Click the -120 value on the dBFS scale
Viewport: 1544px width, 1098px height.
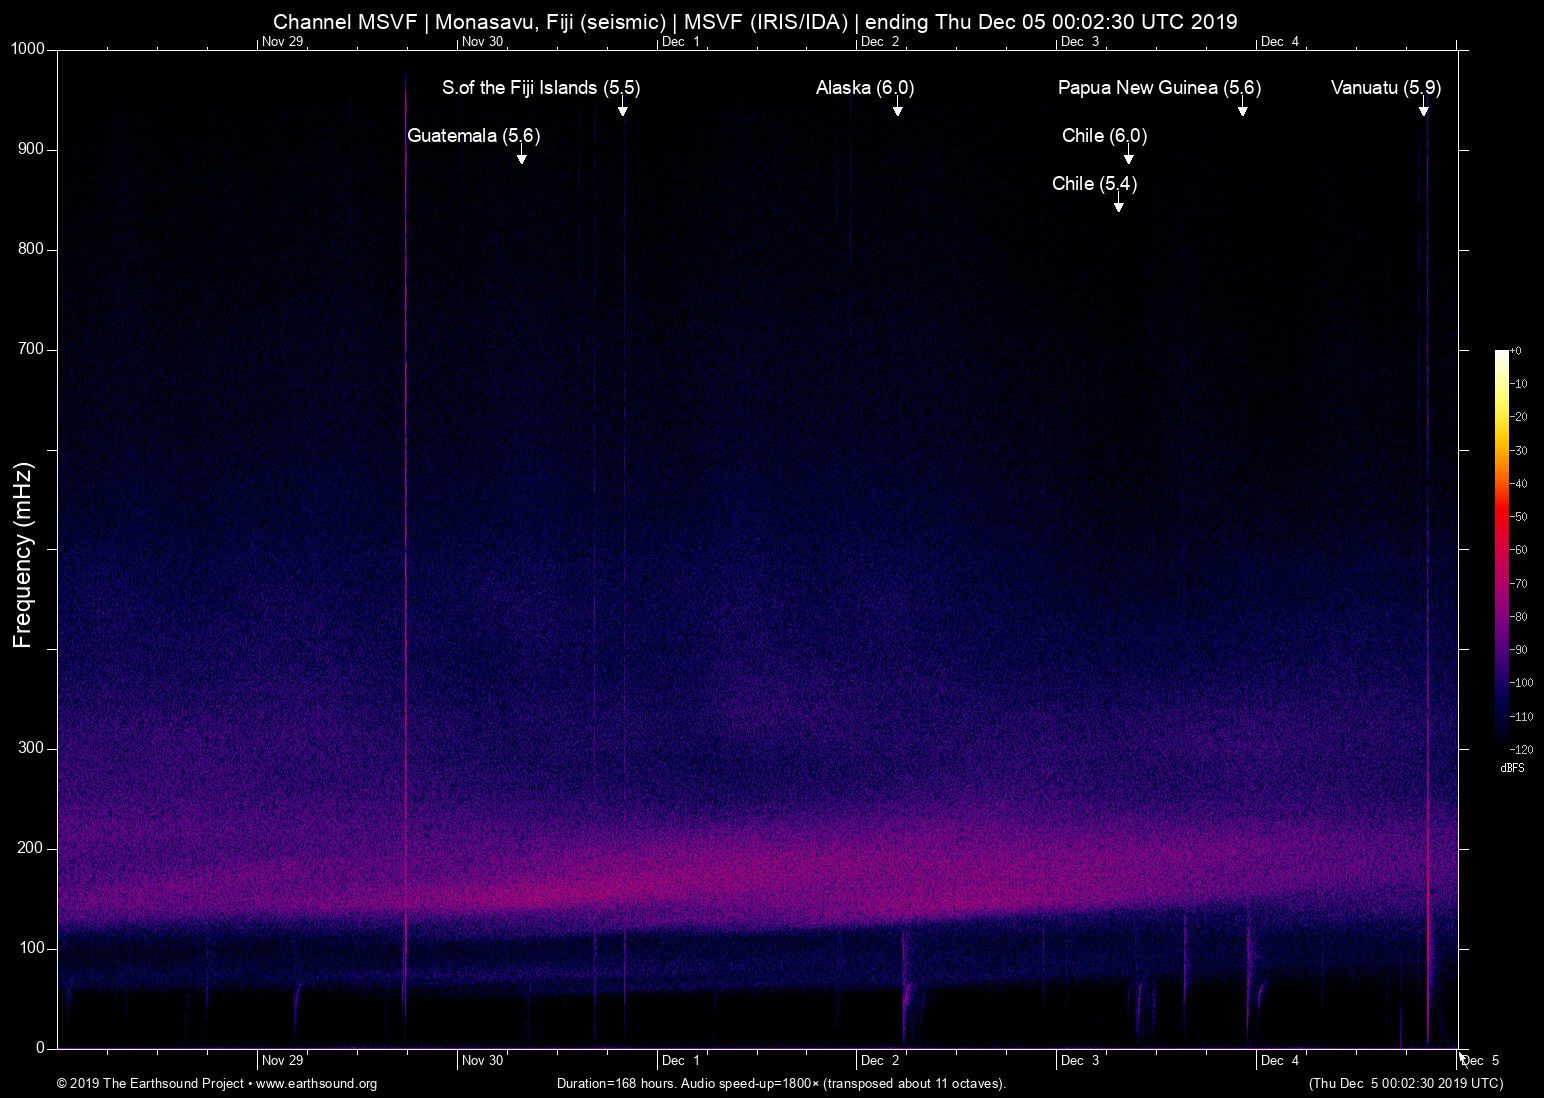tap(1521, 749)
